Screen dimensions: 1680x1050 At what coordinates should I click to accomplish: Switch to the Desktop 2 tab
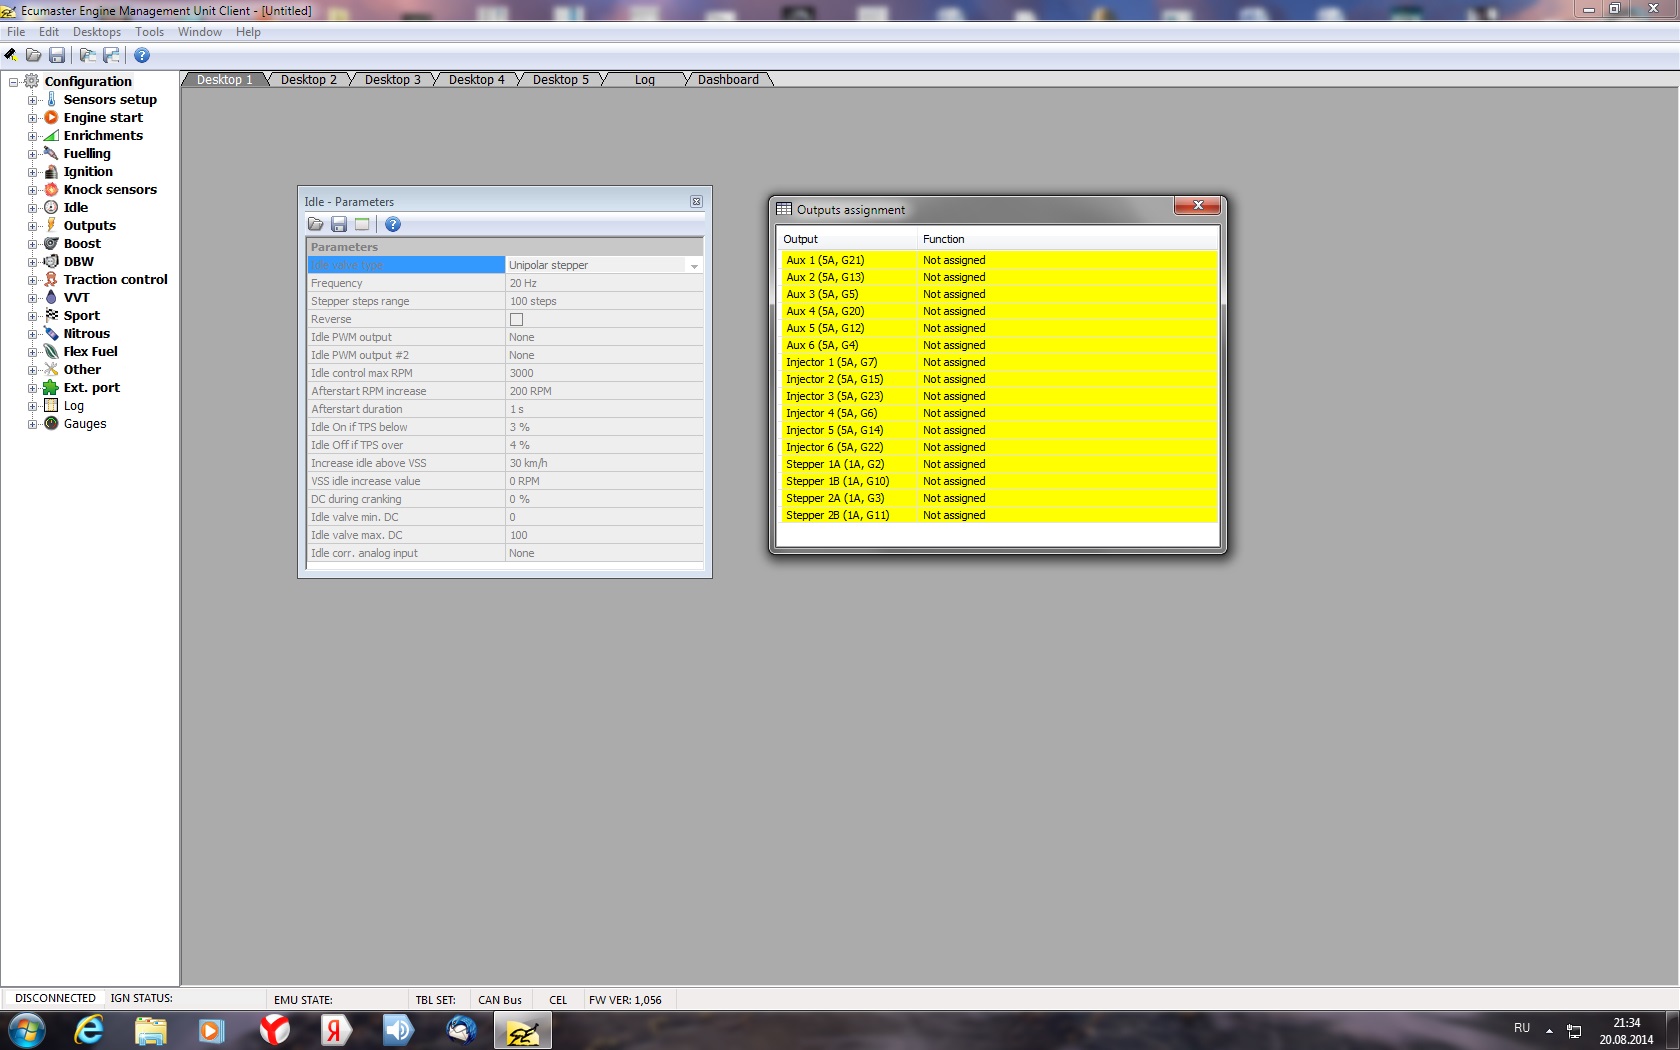[x=308, y=80]
